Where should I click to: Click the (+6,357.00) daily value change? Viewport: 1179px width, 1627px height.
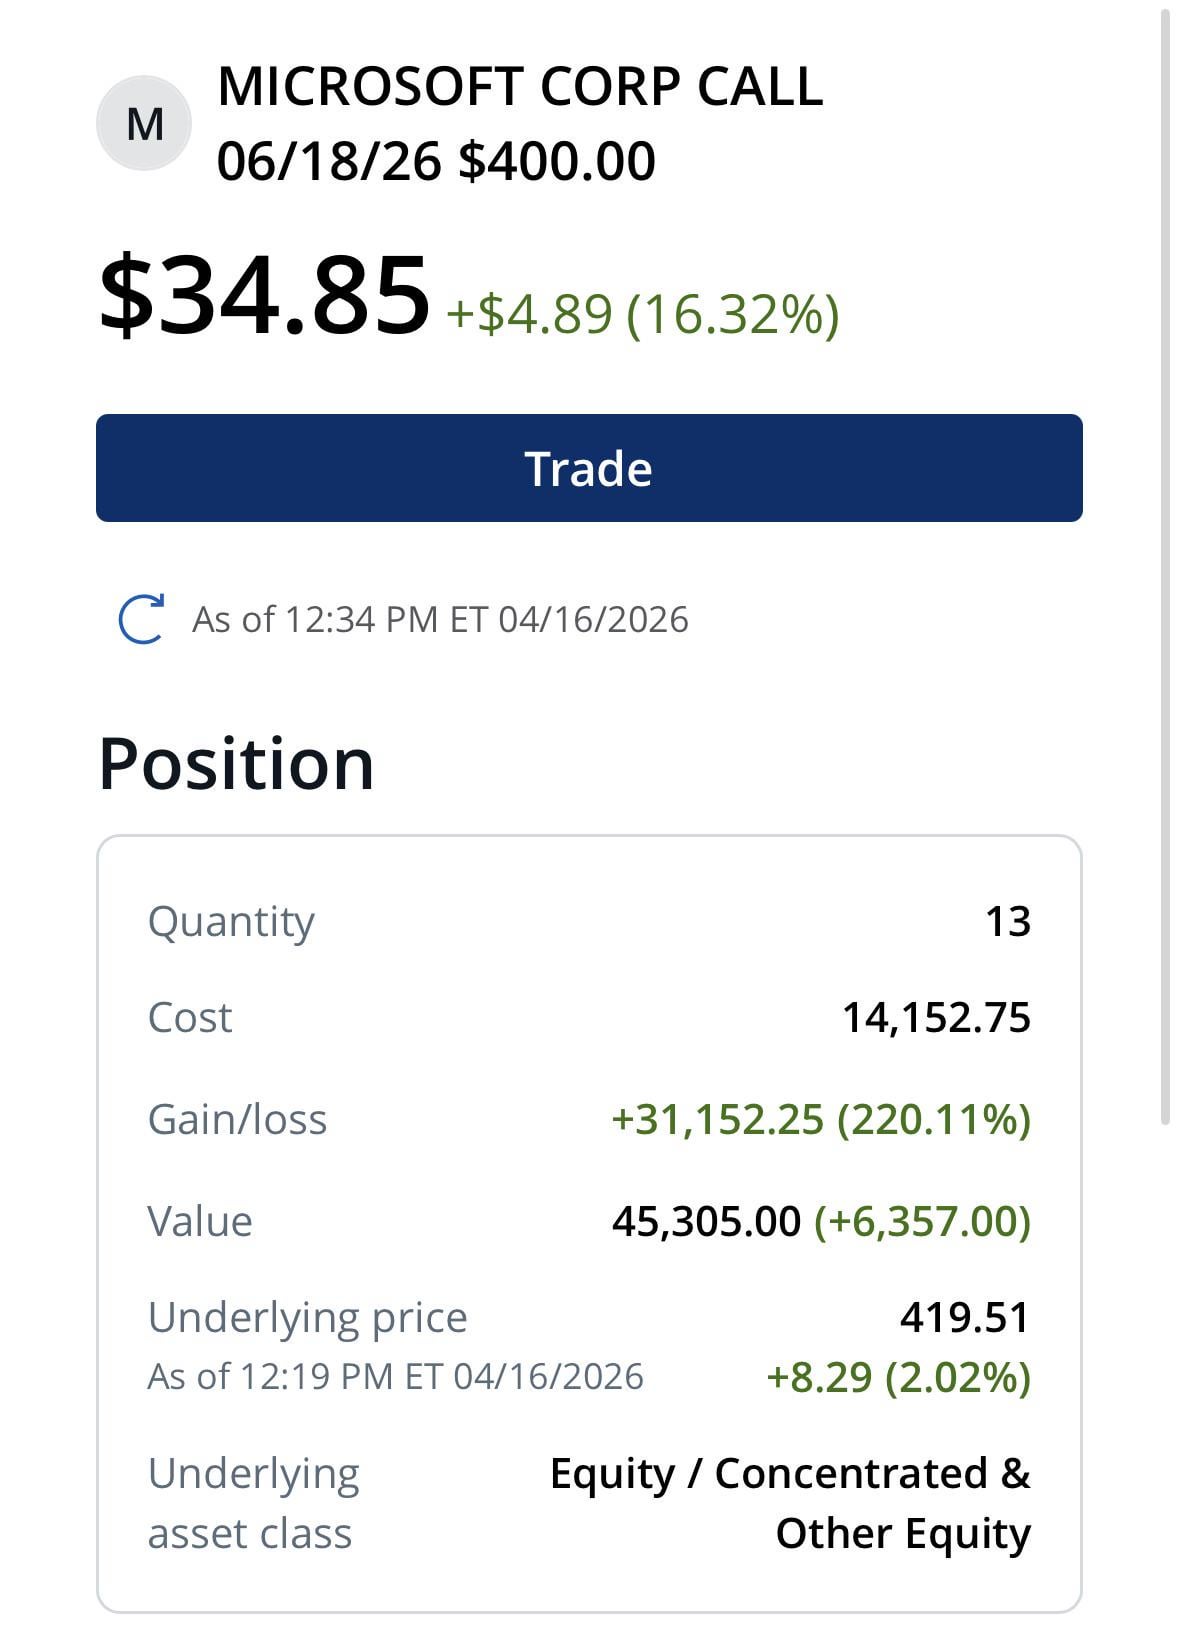coord(922,1221)
